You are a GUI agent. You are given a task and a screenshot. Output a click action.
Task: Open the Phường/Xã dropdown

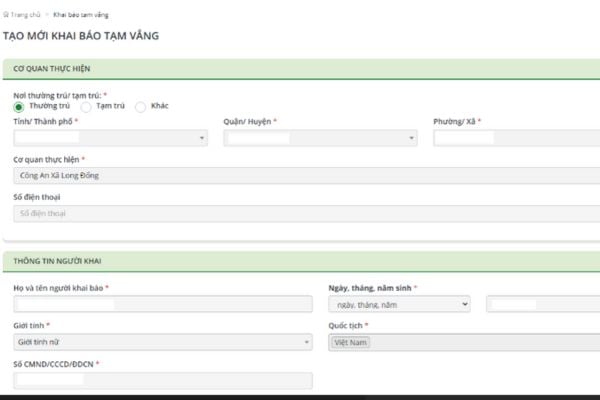click(x=516, y=138)
